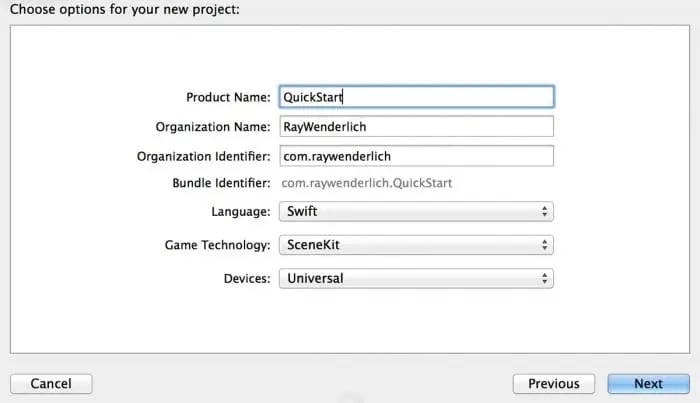Screen dimensions: 700x403
Task: Go back with the Previous button
Action: coord(553,384)
